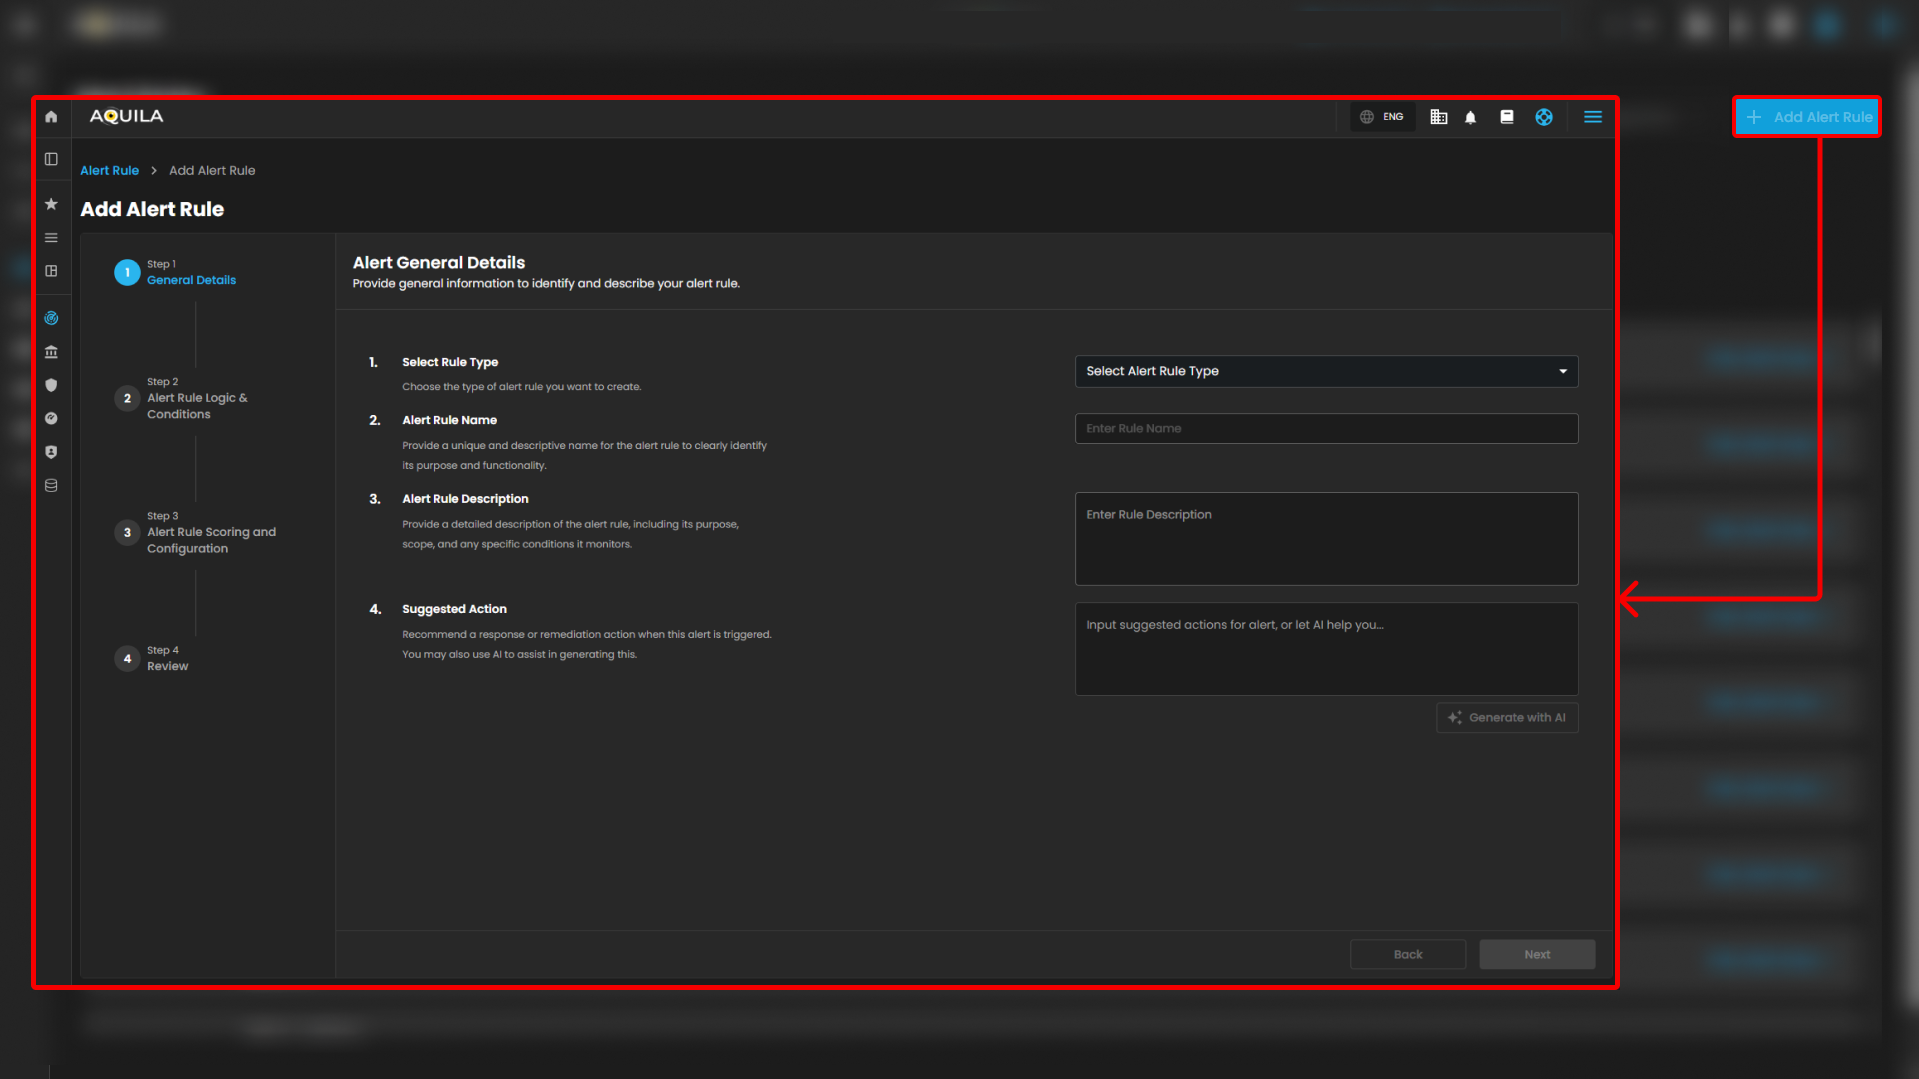Open the database icon in sidebar
The width and height of the screenshot is (1919, 1079).
51,486
